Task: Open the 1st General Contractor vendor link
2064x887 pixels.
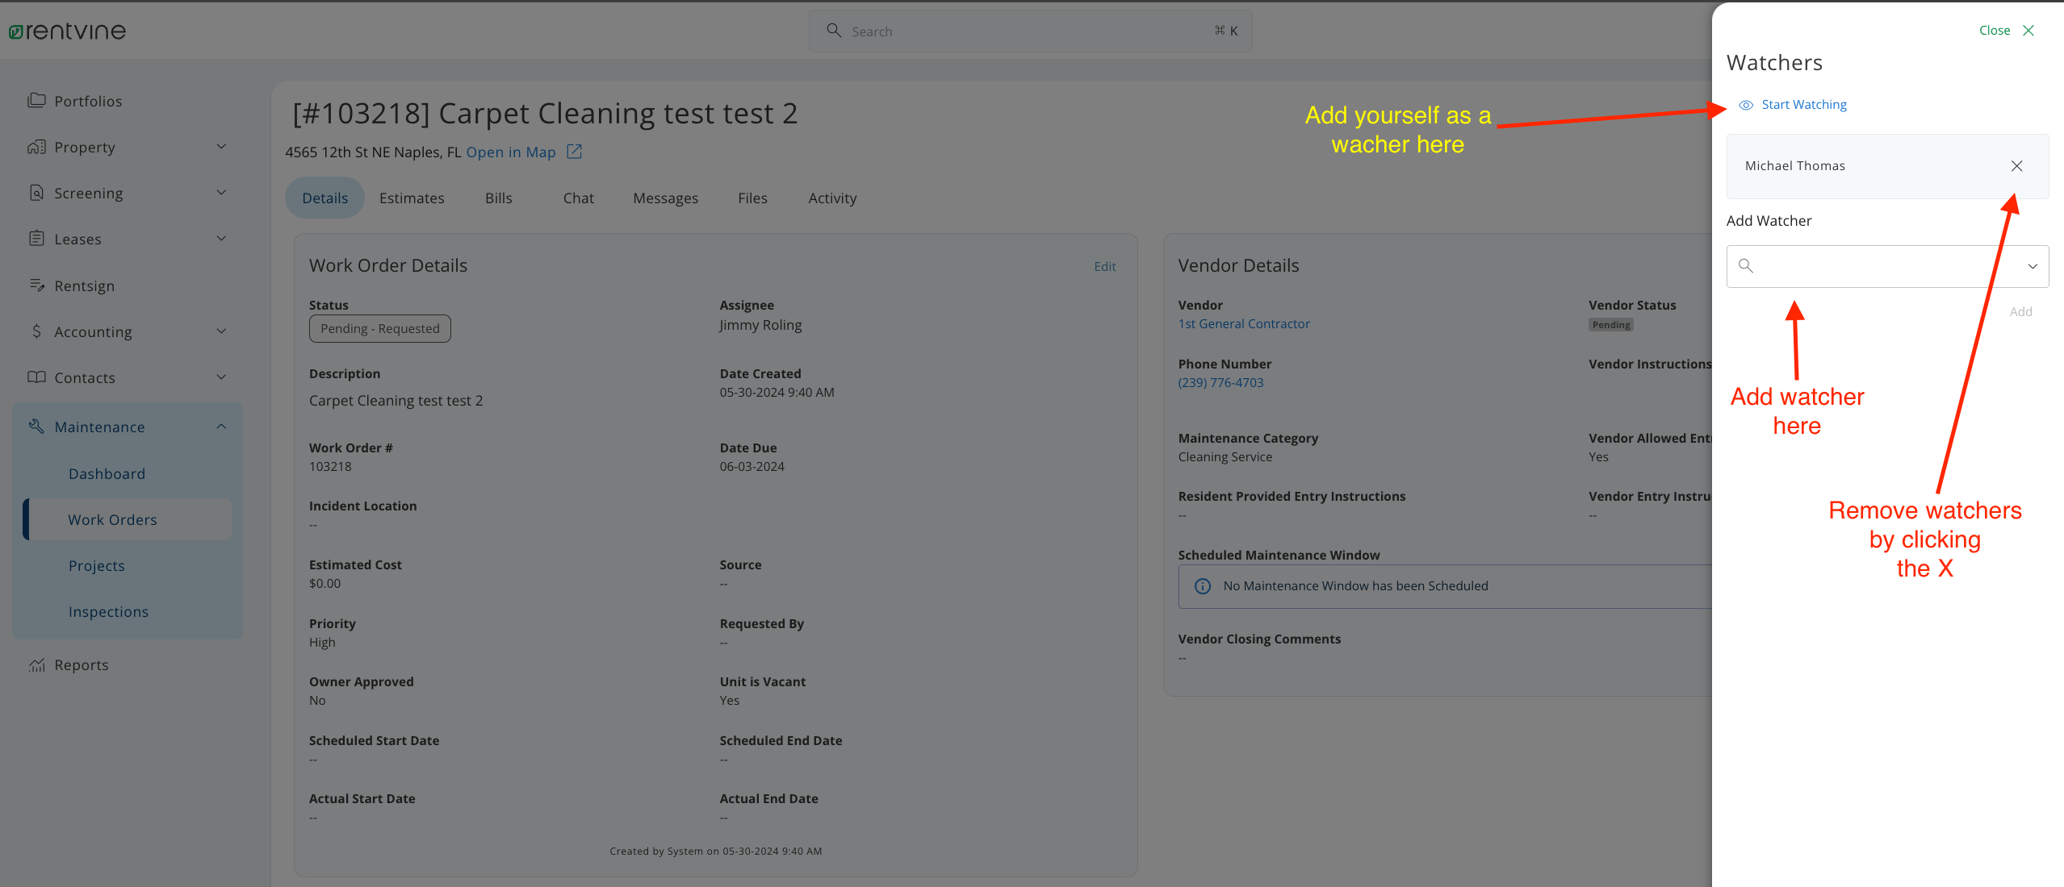Action: pyautogui.click(x=1243, y=324)
